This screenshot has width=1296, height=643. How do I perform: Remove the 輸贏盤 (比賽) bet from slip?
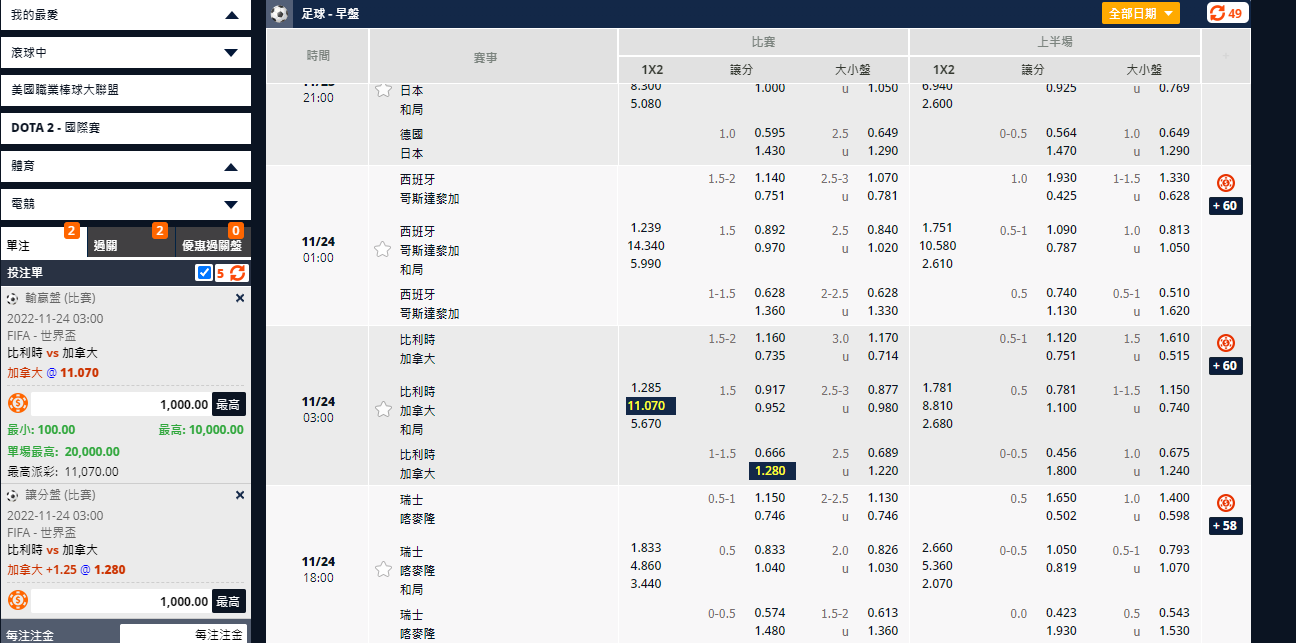tap(239, 298)
